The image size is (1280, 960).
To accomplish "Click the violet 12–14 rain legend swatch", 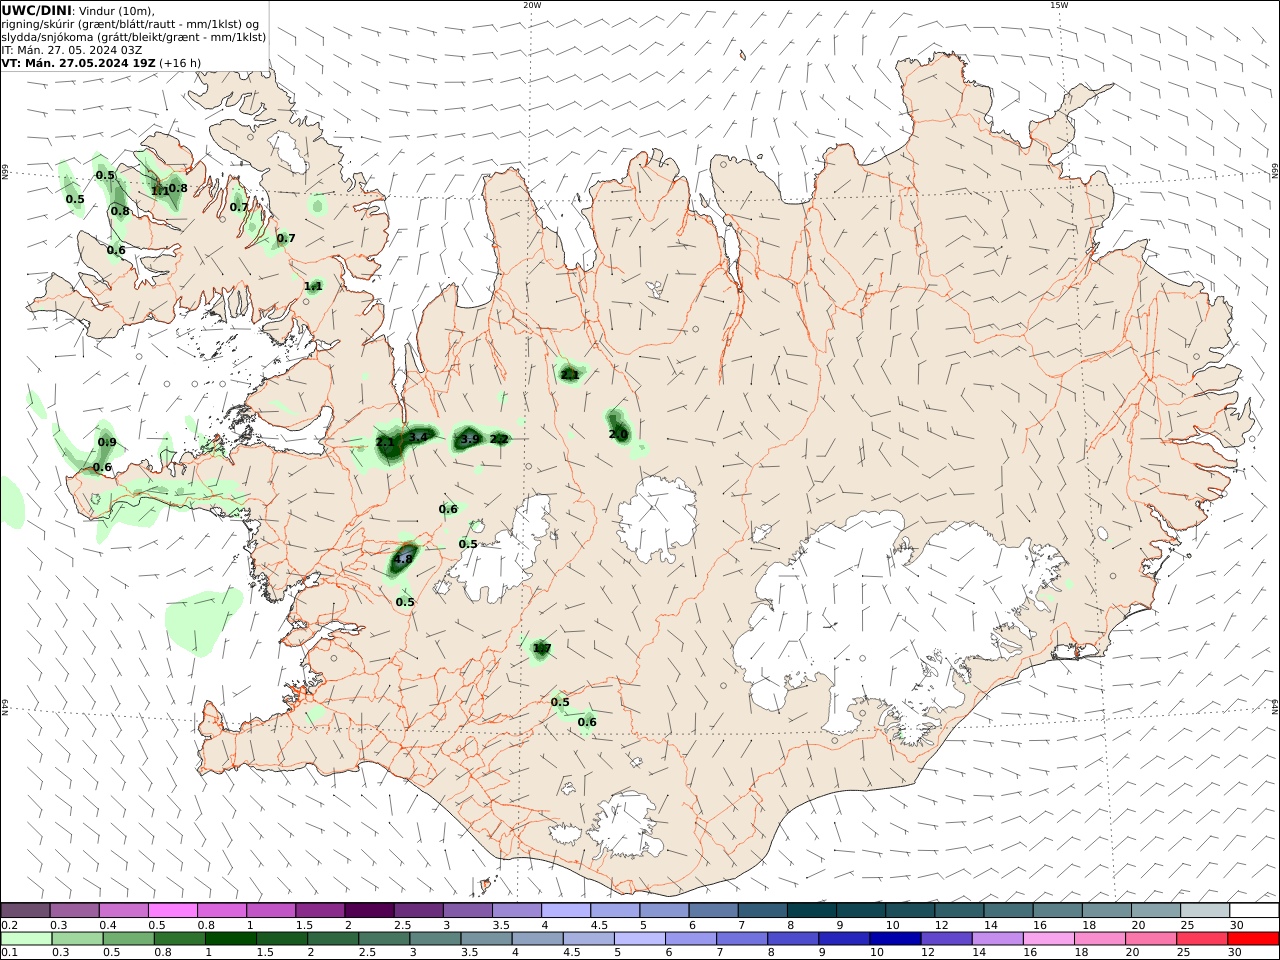I will pos(946,939).
